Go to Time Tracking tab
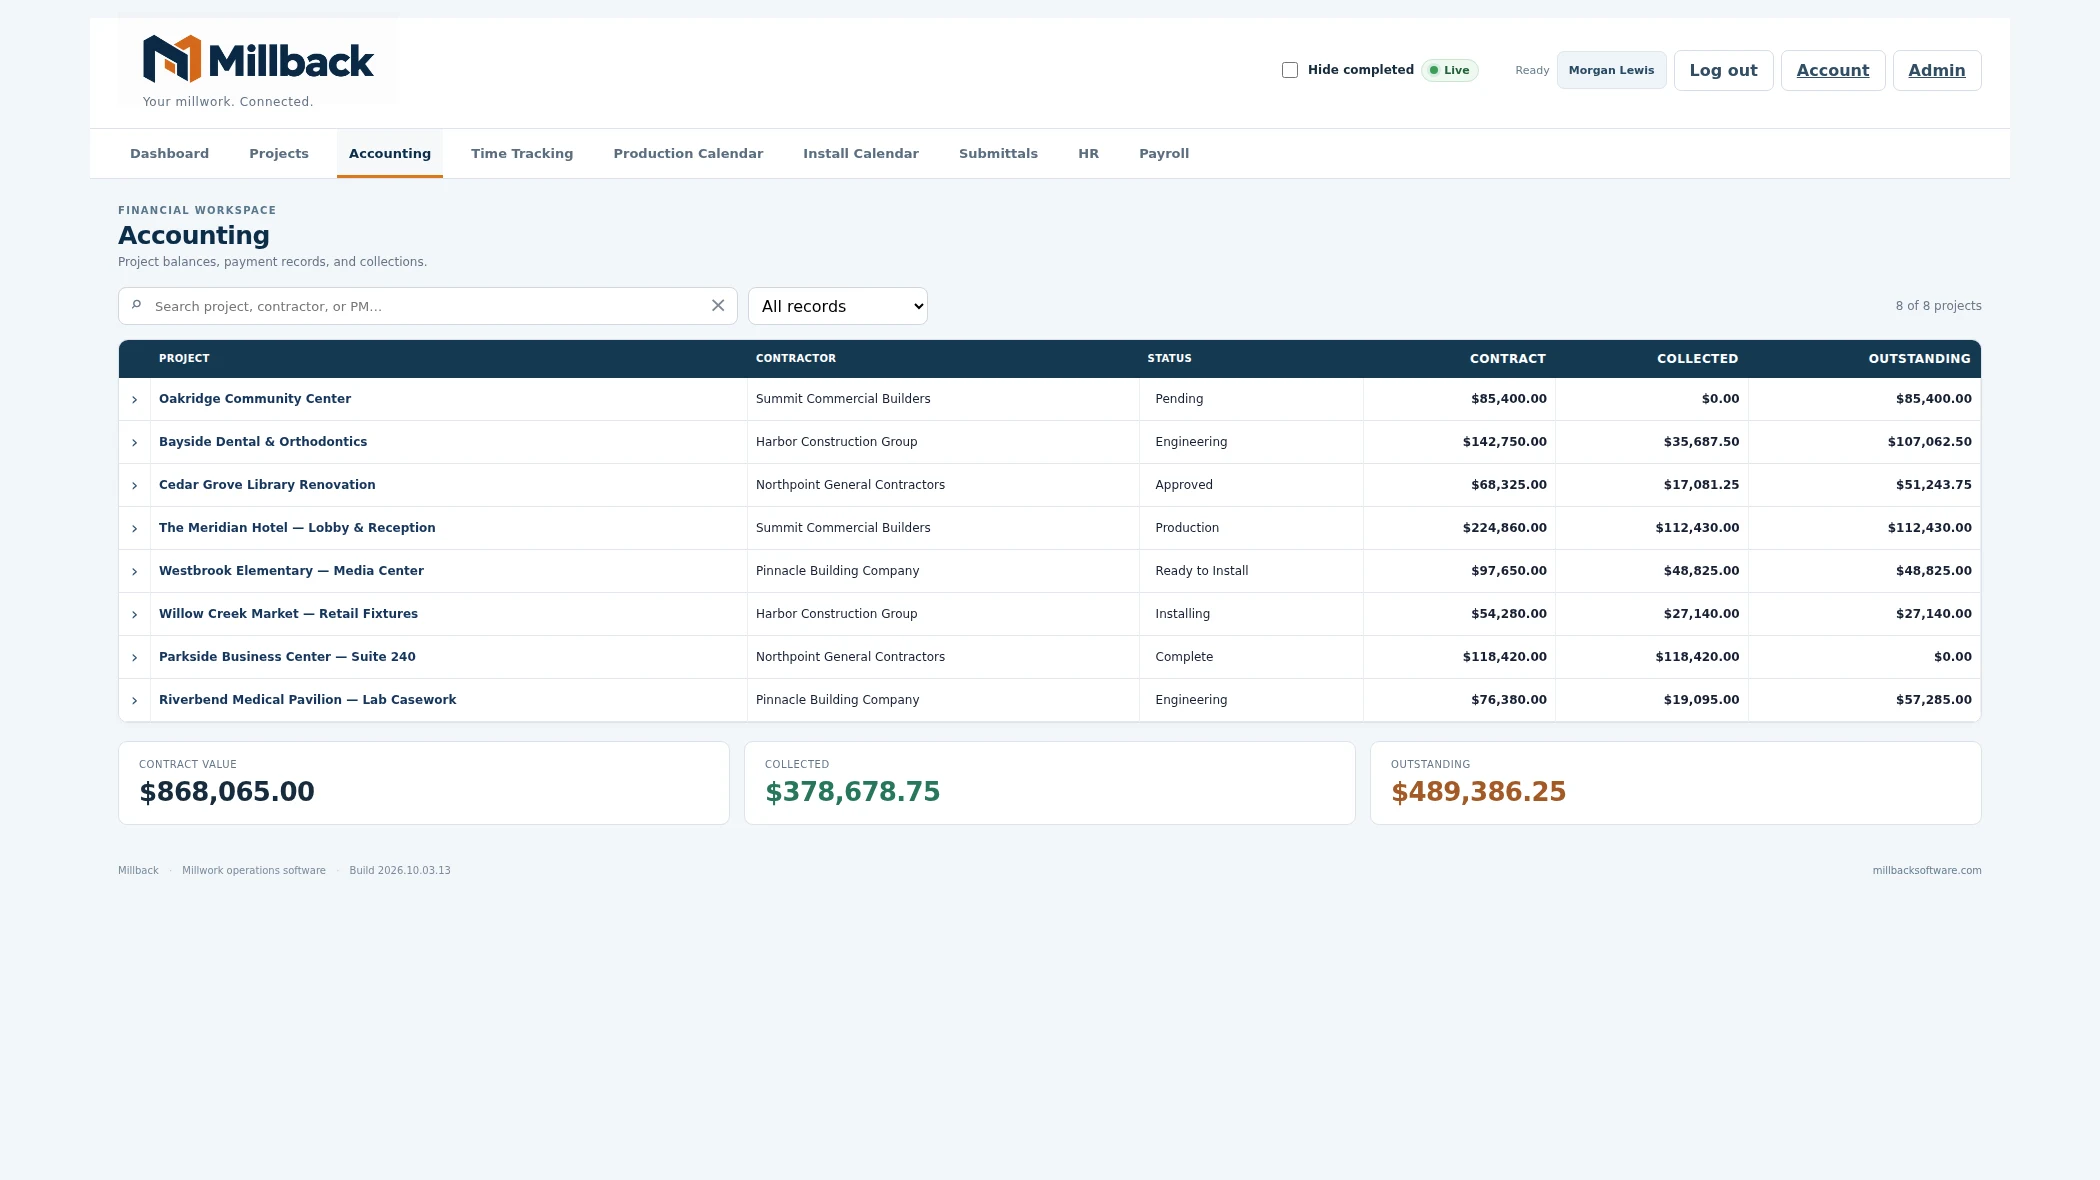2100x1180 pixels. pos(522,153)
